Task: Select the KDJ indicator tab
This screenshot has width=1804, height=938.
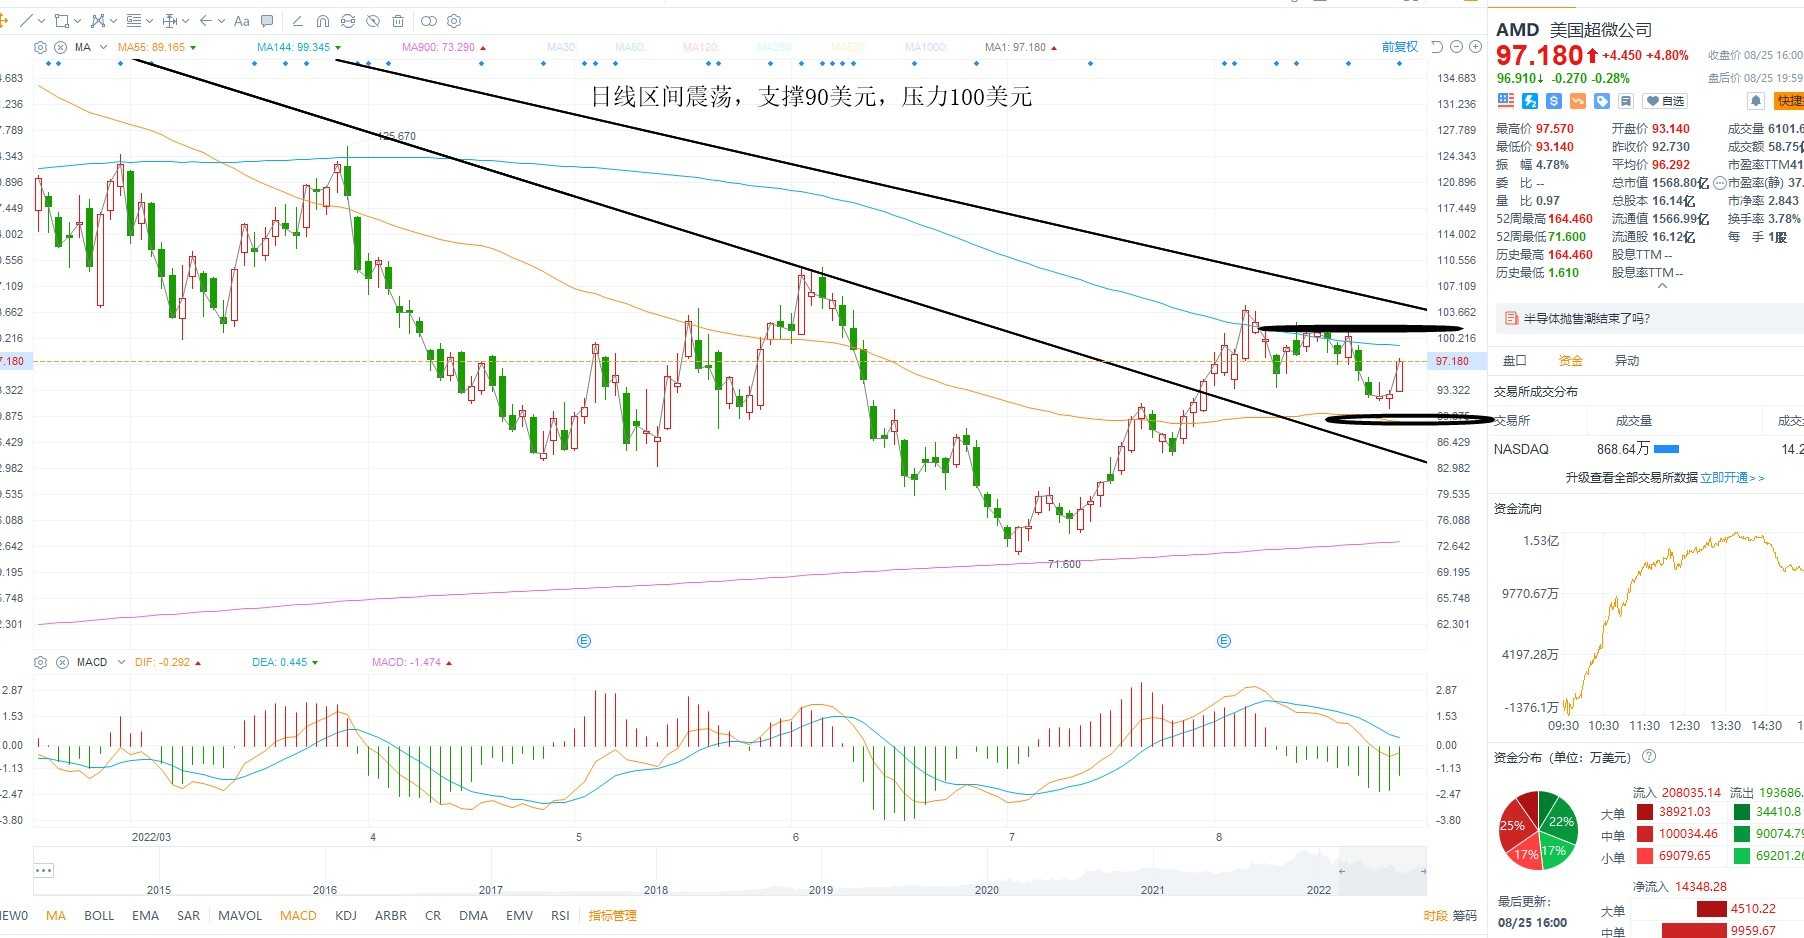Action: click(x=346, y=915)
